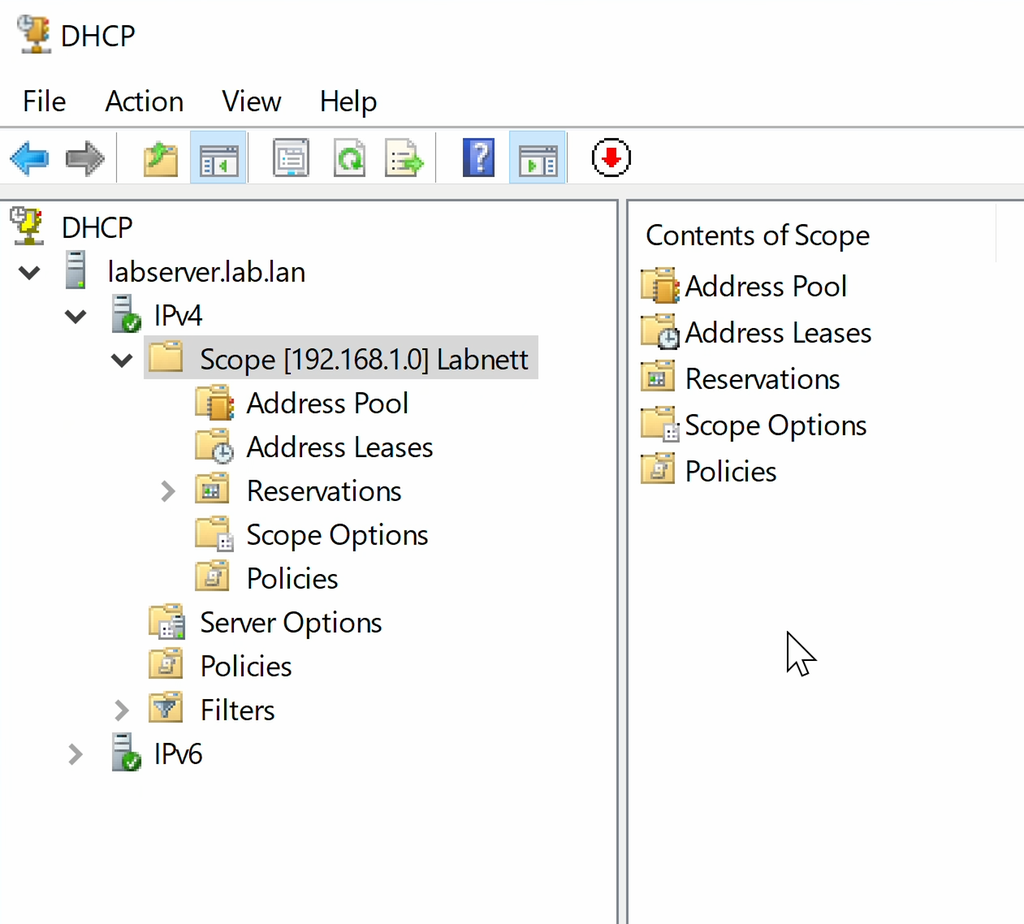Collapse the Scope [192.168.1.0] Labnett node
The image size is (1024, 924).
pyautogui.click(x=122, y=360)
